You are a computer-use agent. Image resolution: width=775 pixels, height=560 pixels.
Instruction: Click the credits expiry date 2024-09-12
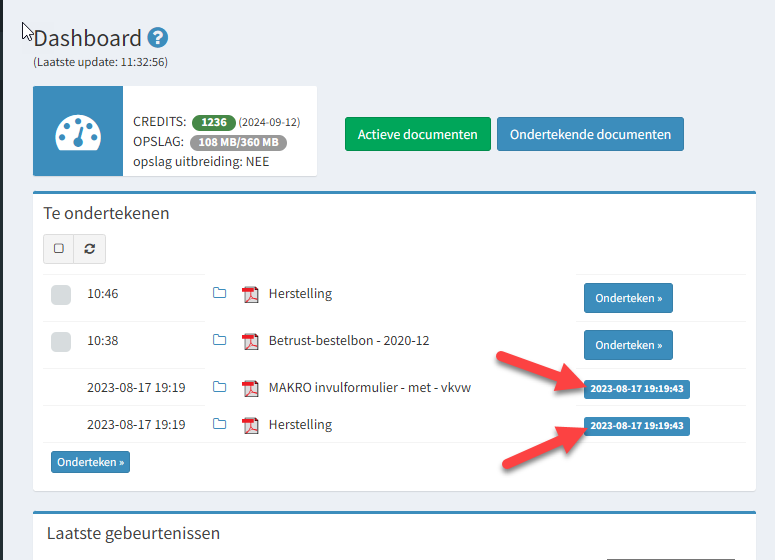(x=269, y=122)
